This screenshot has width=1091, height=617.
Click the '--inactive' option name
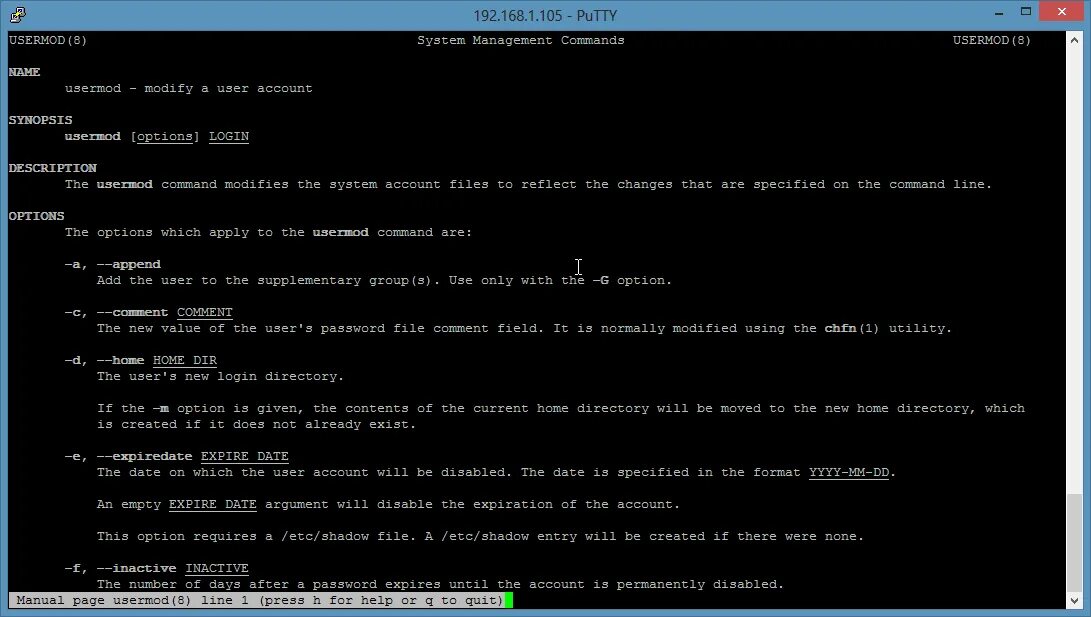pyautogui.click(x=136, y=568)
